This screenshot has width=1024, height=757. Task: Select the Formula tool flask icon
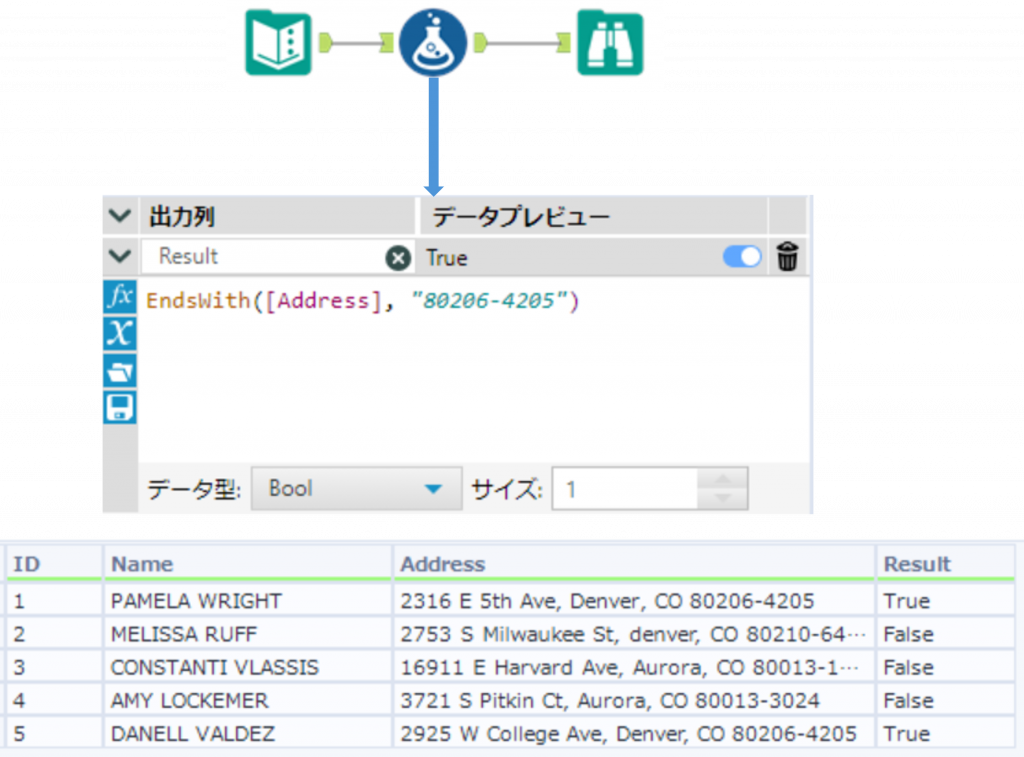click(433, 44)
